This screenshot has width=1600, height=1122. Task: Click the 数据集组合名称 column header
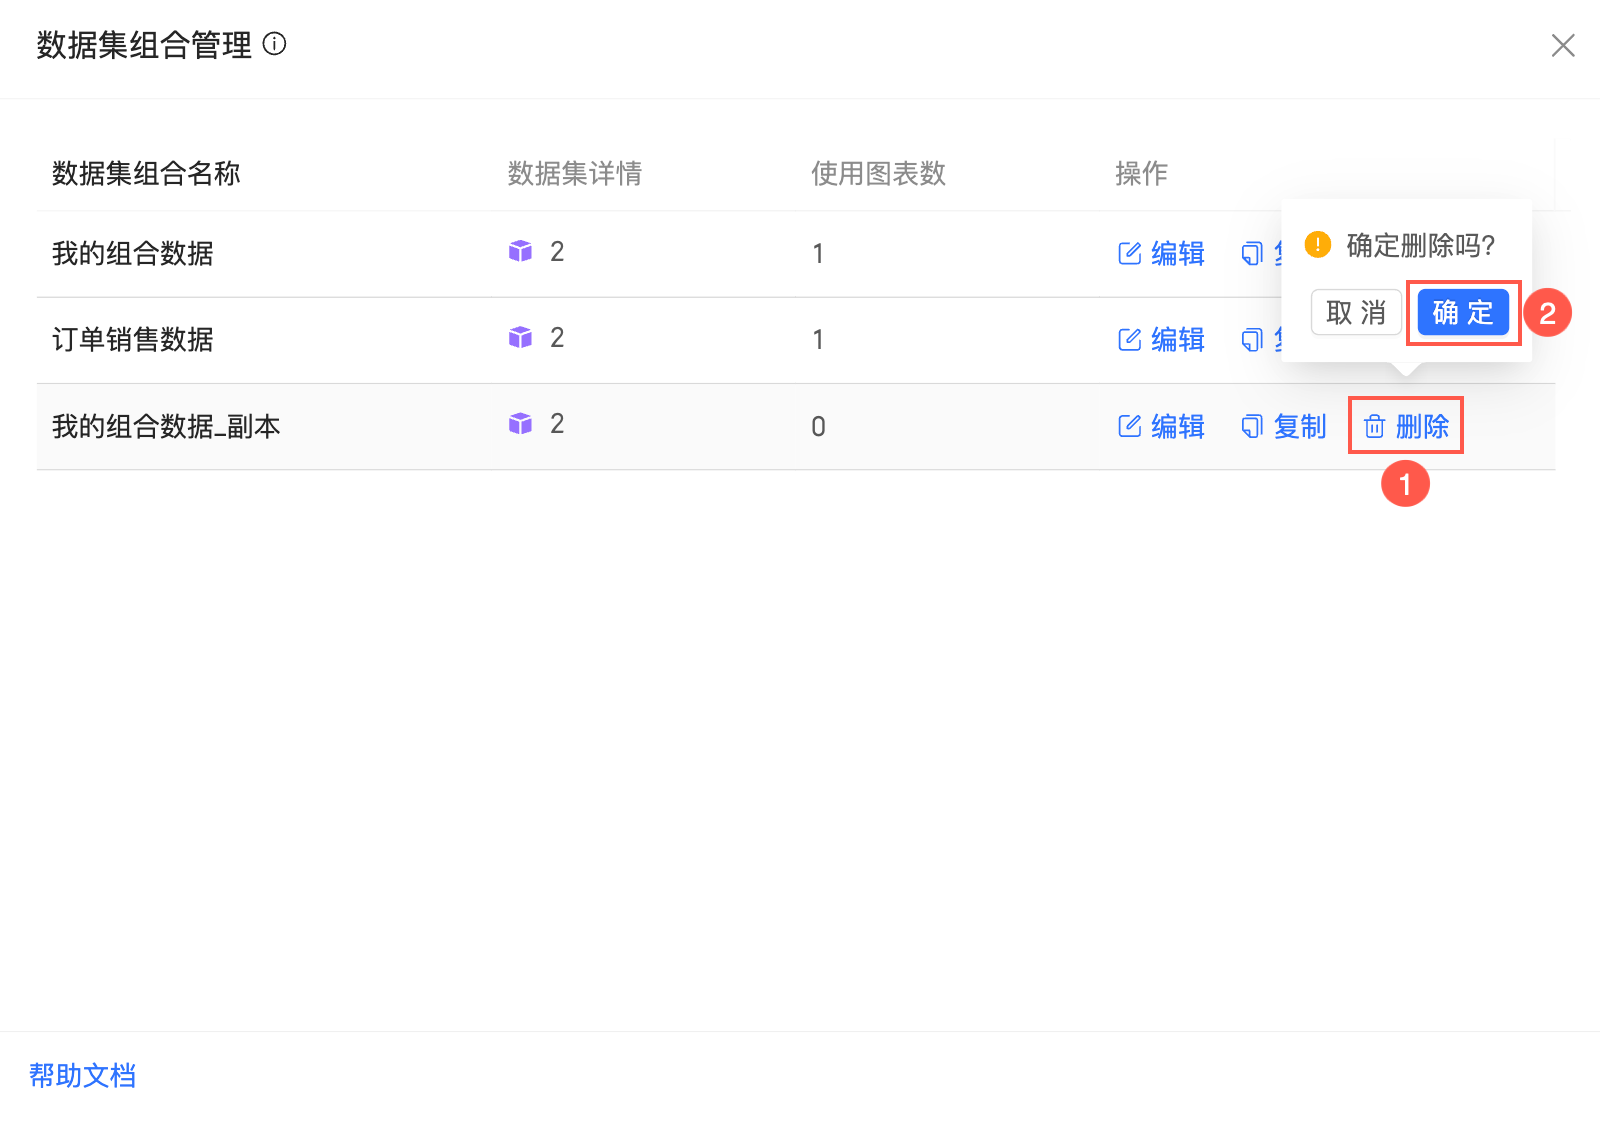point(146,173)
